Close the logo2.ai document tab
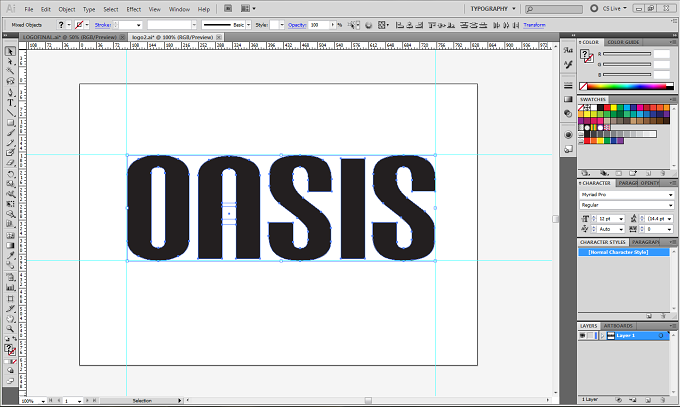This screenshot has width=680, height=407. pos(219,37)
